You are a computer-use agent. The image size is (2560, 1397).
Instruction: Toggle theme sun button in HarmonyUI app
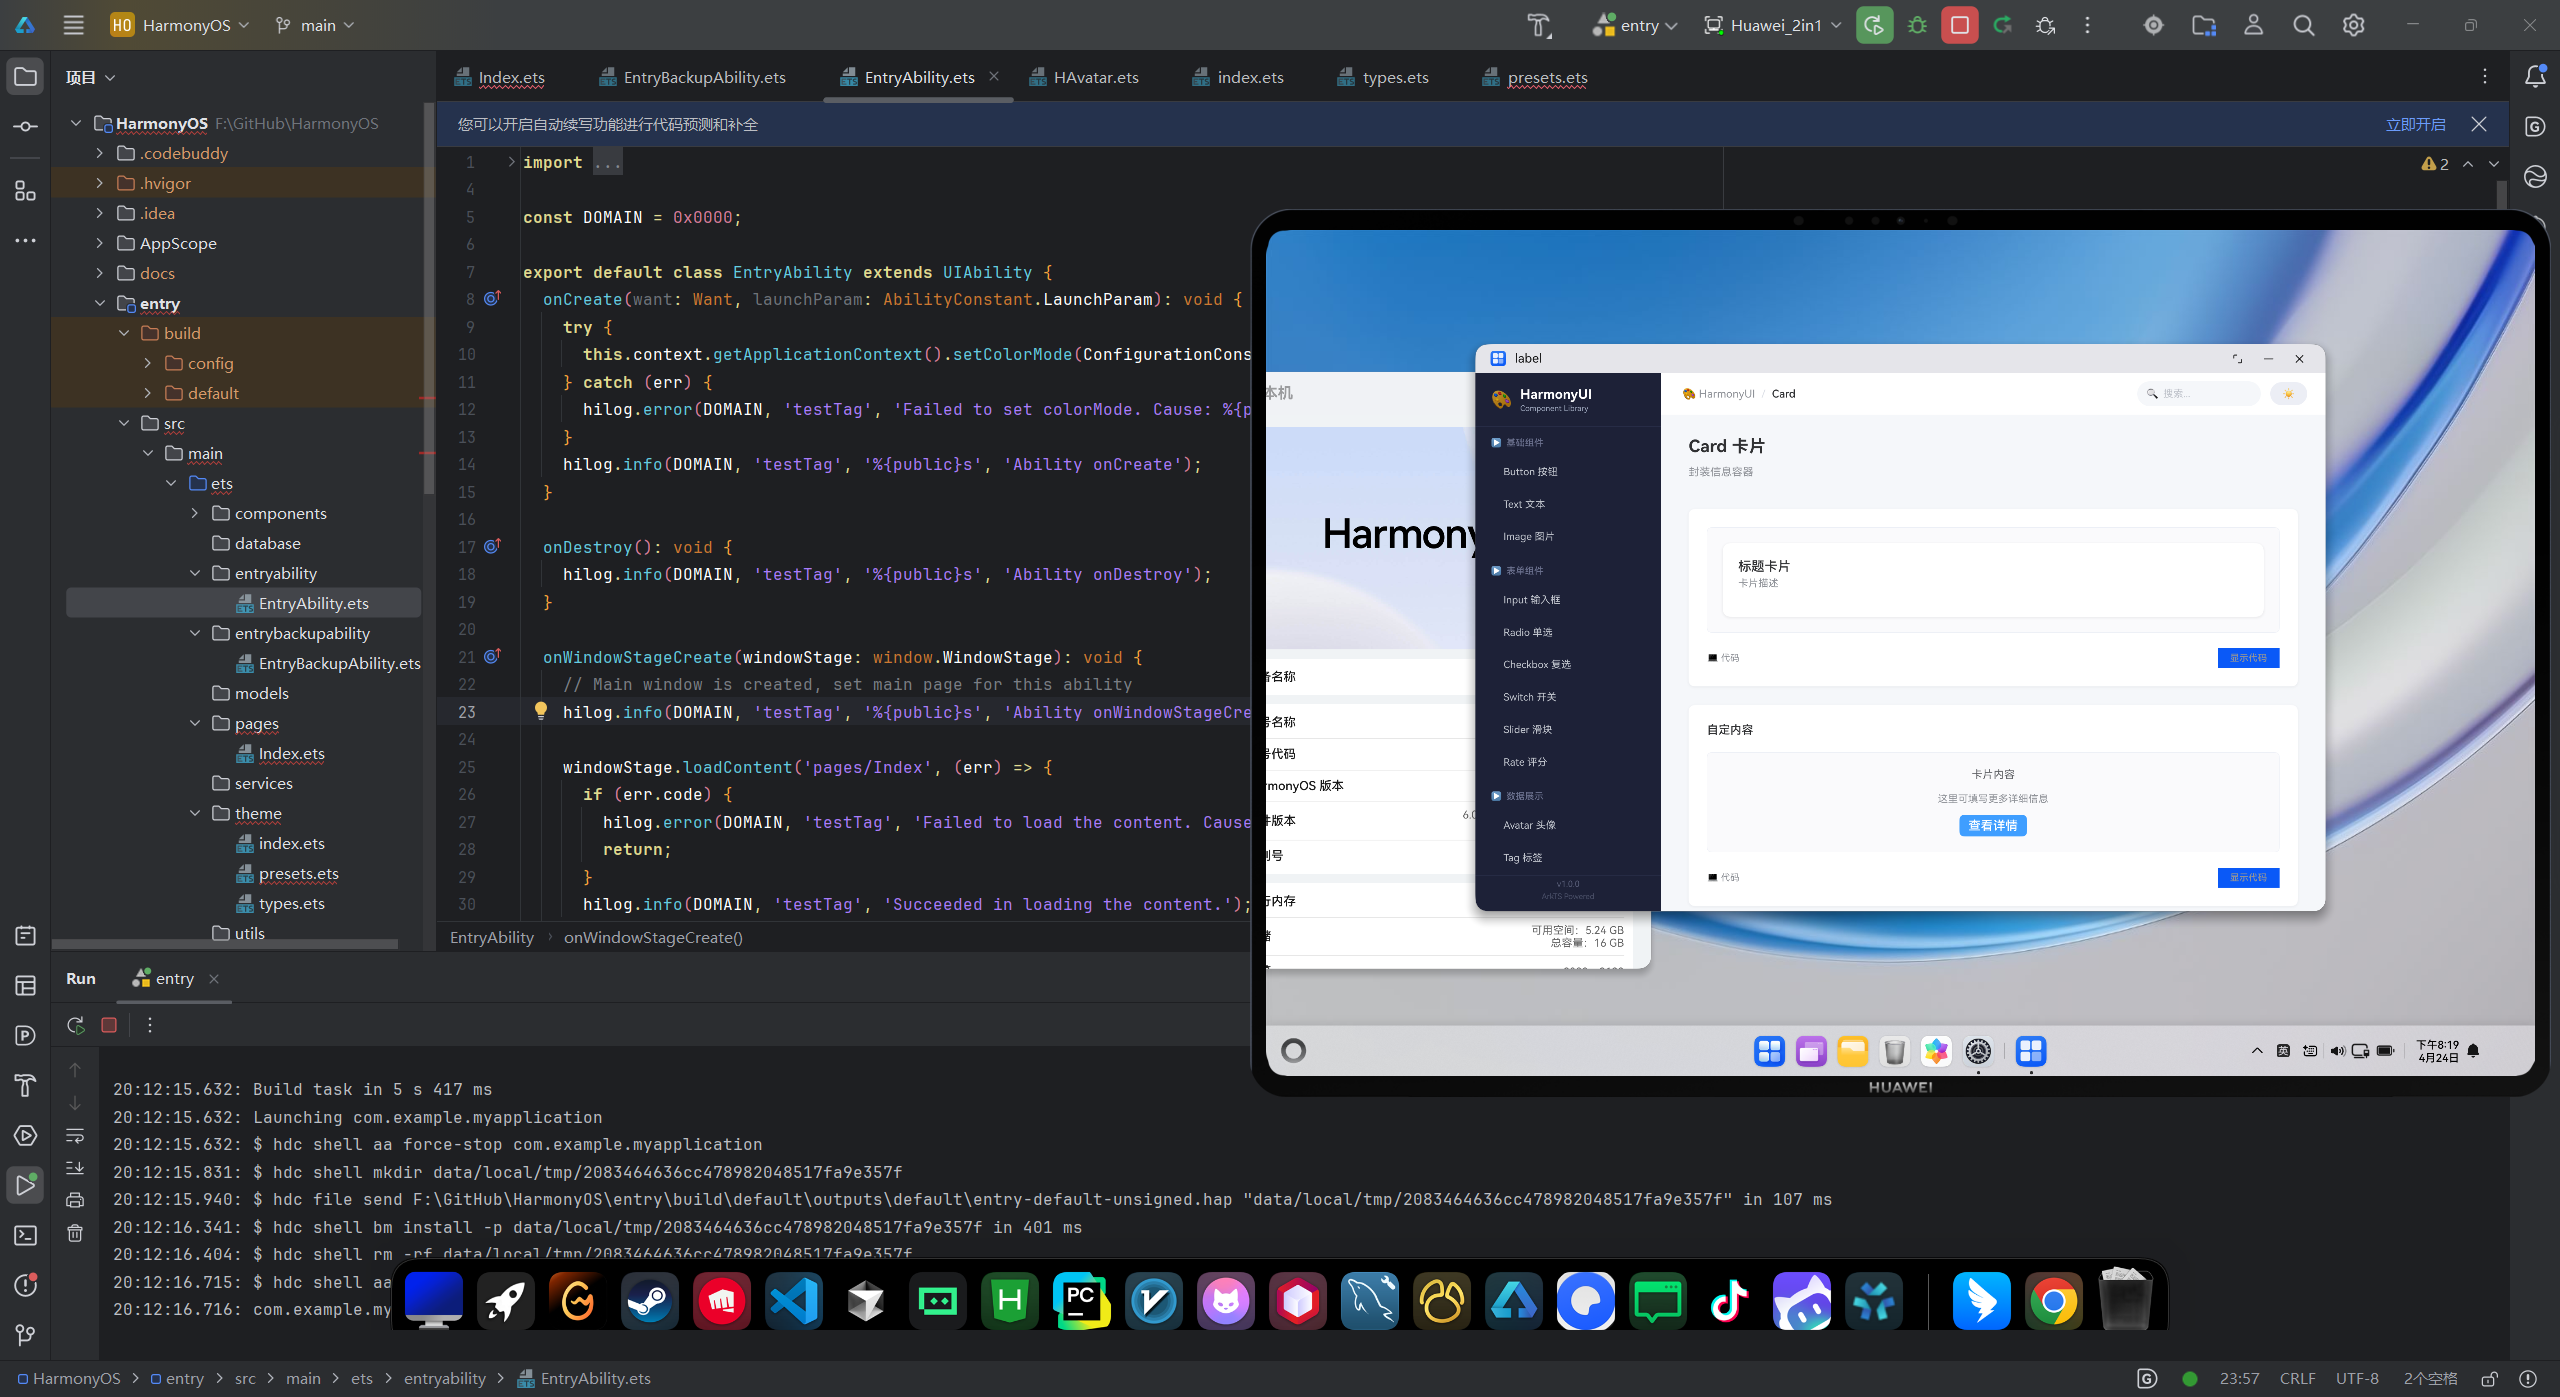2288,394
